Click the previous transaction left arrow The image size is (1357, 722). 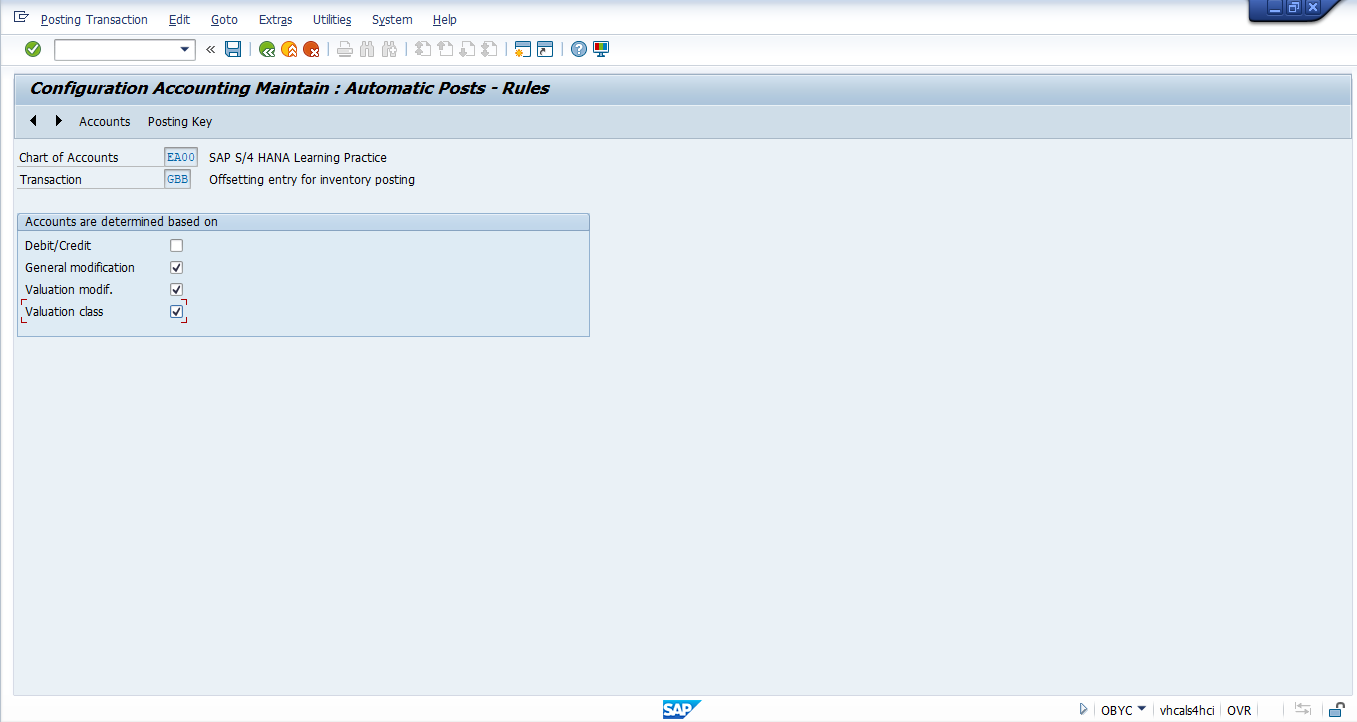(x=33, y=121)
